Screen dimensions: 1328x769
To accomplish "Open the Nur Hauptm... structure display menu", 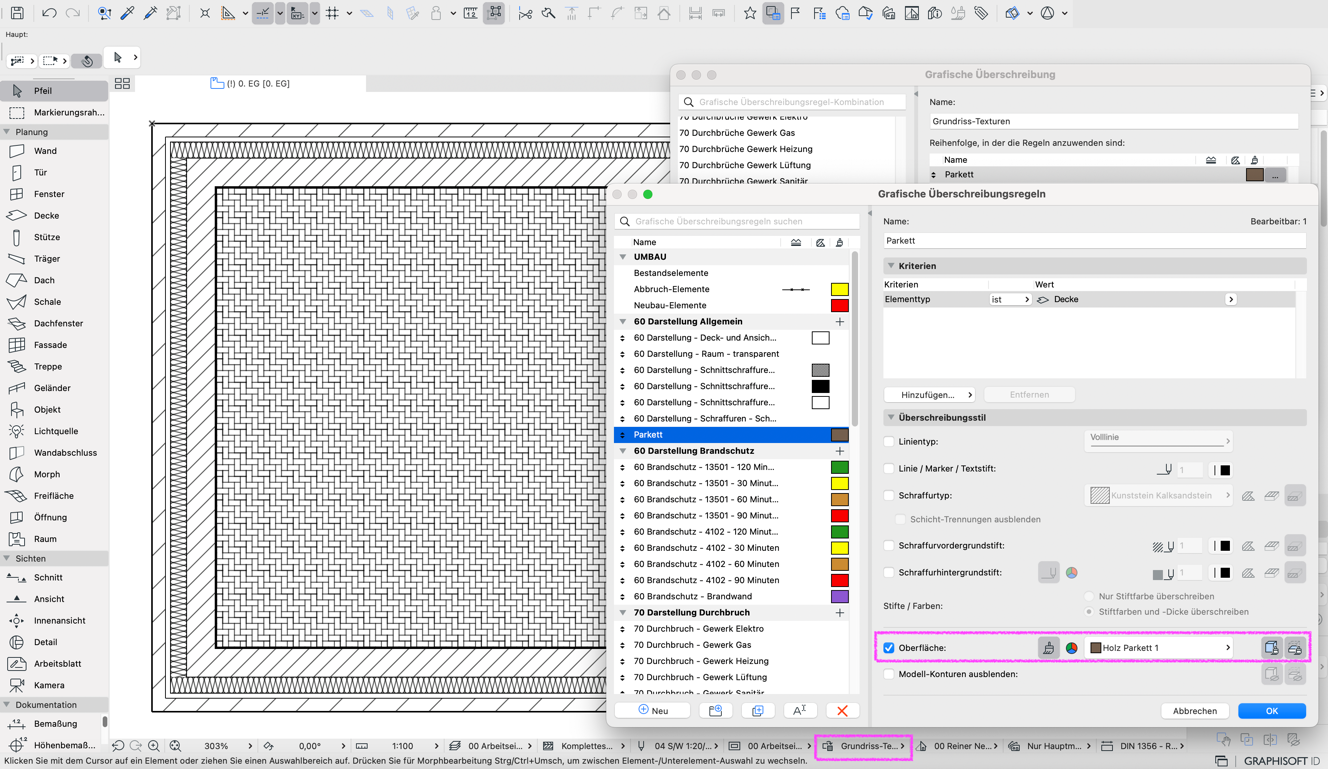I will pos(1050,746).
